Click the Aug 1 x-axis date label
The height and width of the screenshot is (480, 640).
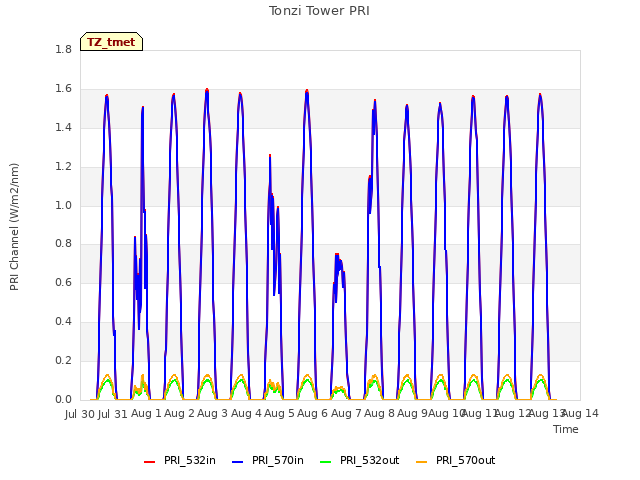coord(147,414)
